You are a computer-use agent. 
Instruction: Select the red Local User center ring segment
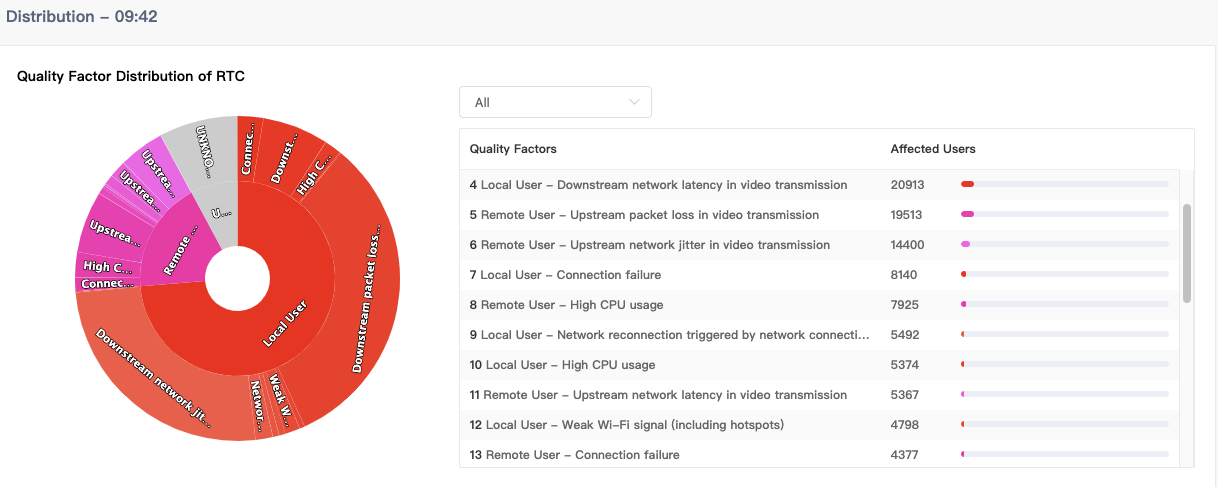tap(285, 325)
